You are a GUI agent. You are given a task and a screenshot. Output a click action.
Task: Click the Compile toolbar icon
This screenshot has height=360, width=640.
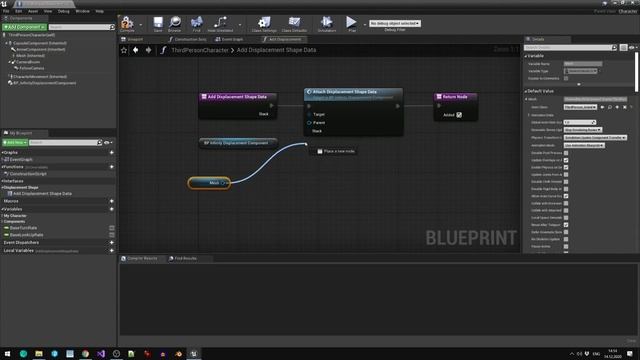[x=127, y=24]
